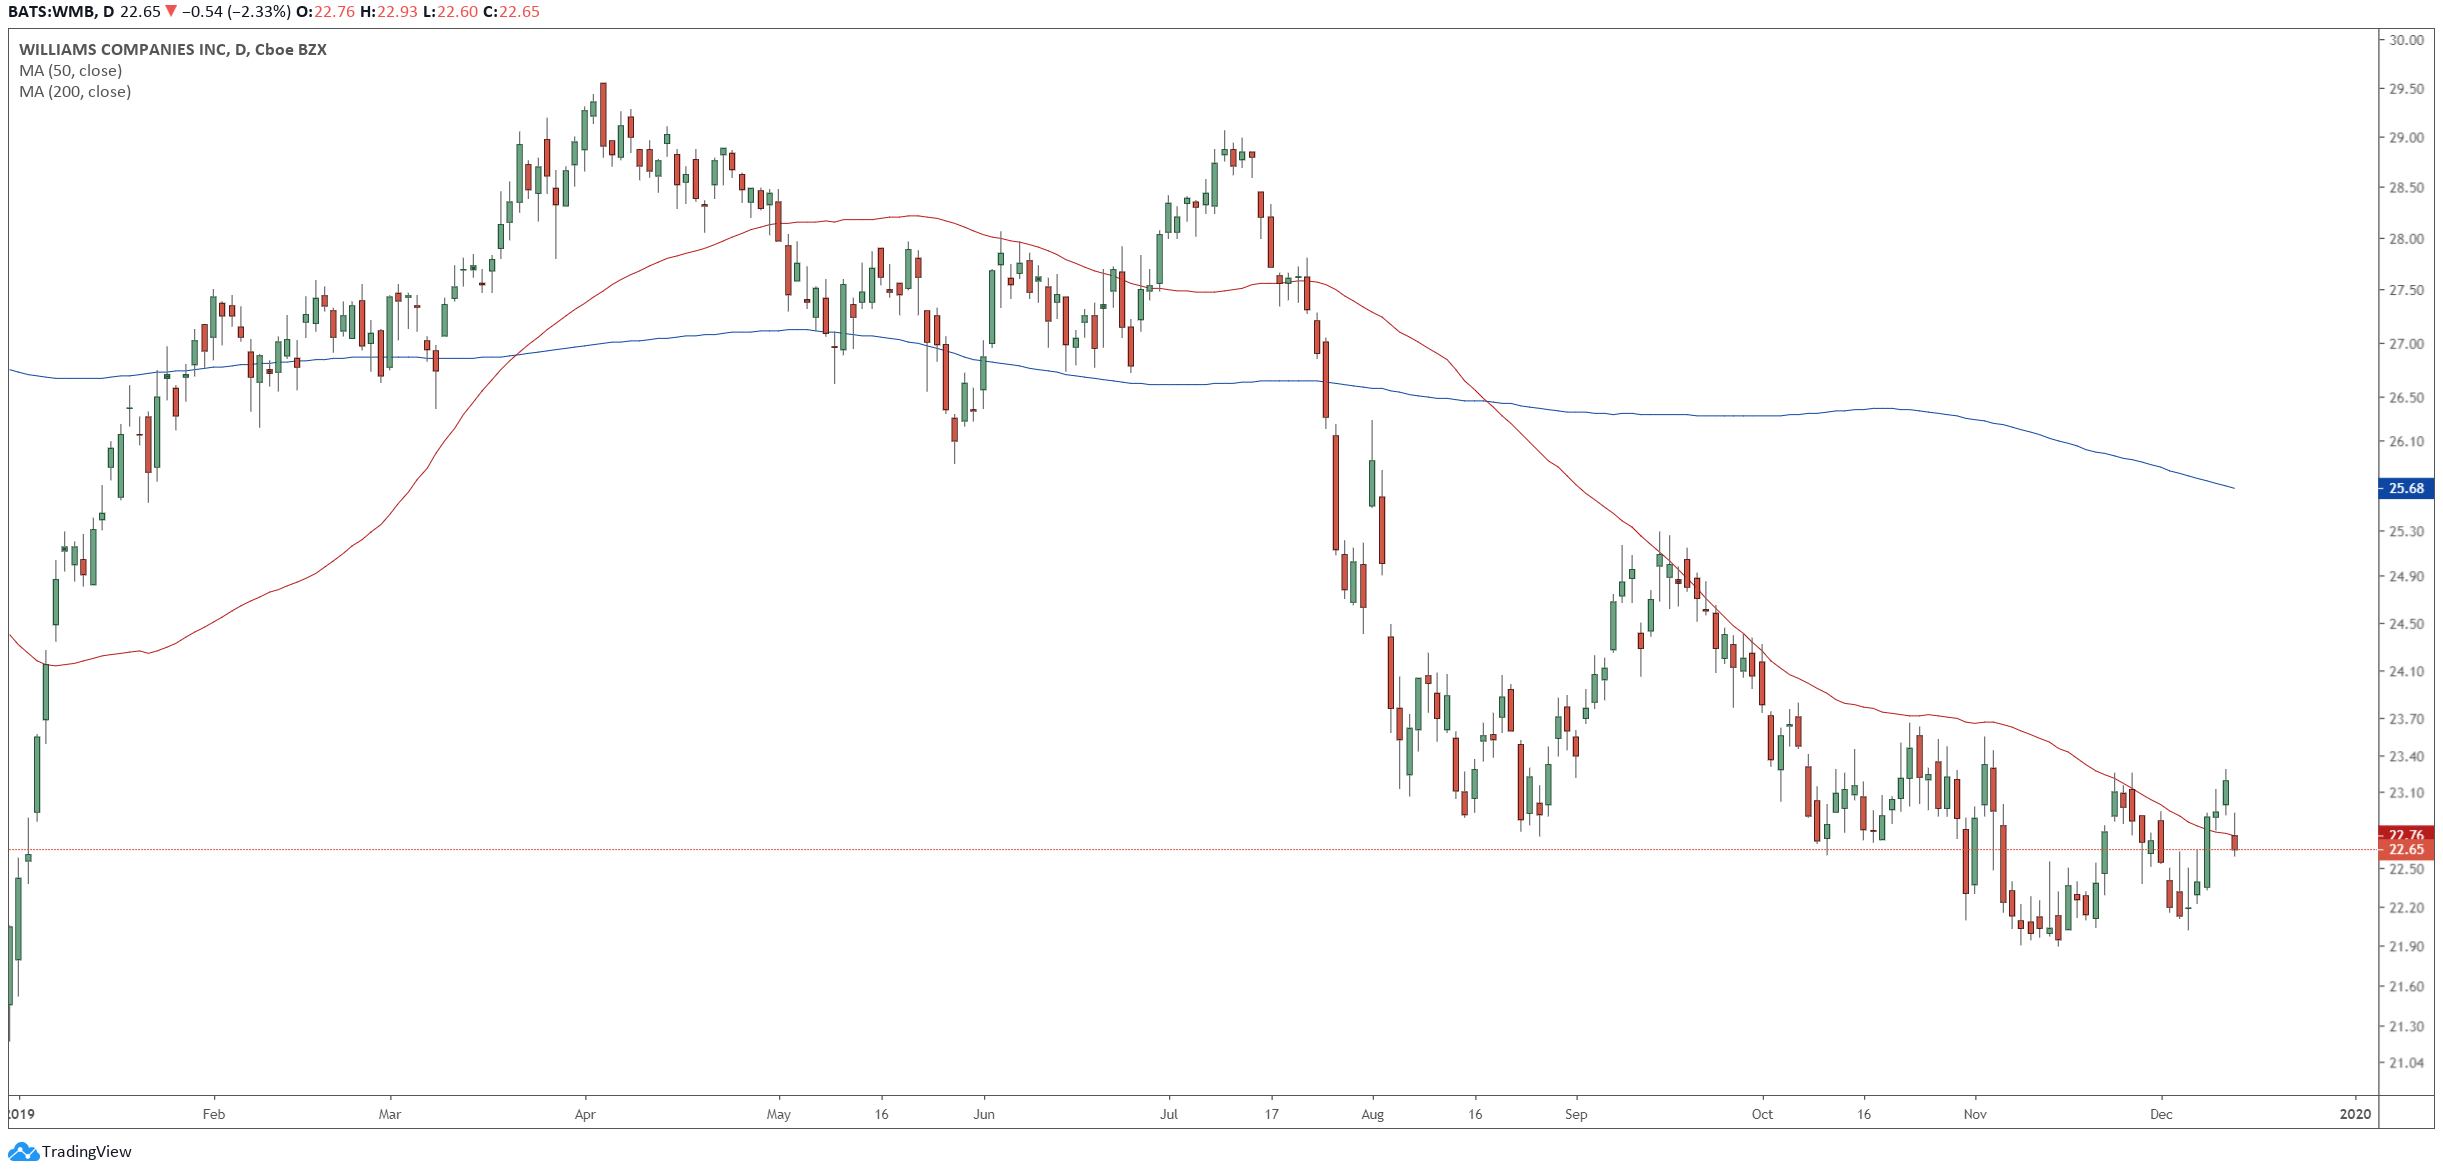2443x1175 pixels.
Task: Click the Feb label on the date axis
Action: click(x=214, y=1114)
